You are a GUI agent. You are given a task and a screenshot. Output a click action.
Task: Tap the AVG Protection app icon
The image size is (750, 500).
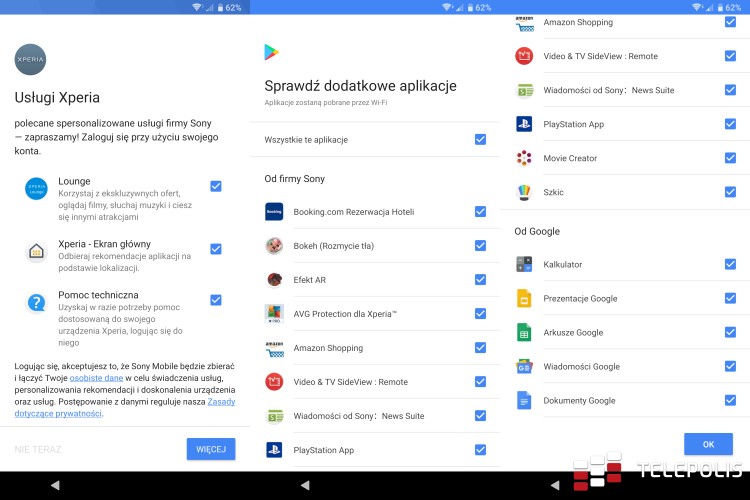coord(274,314)
